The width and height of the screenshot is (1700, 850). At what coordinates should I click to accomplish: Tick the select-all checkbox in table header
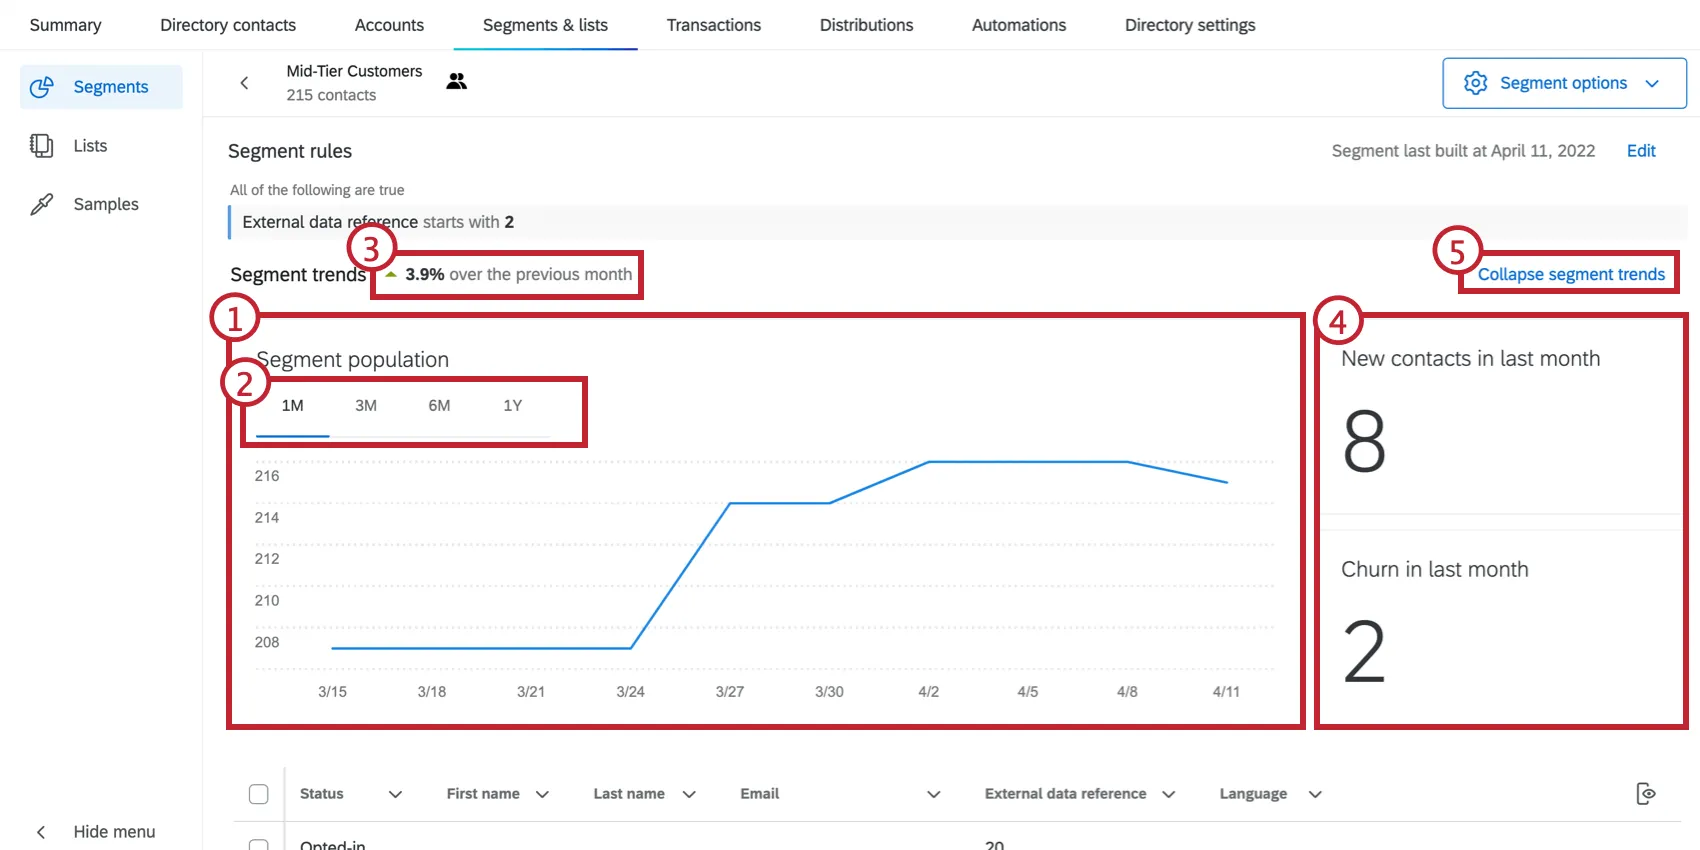click(x=259, y=794)
